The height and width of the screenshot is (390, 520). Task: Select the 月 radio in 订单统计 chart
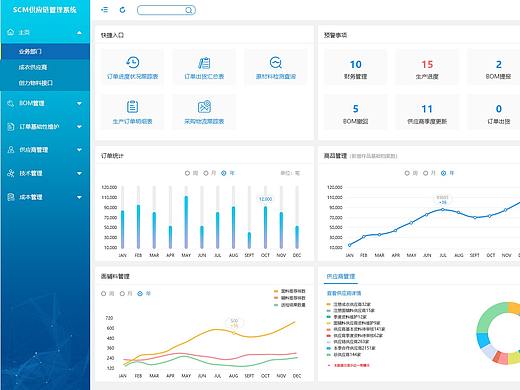click(206, 173)
